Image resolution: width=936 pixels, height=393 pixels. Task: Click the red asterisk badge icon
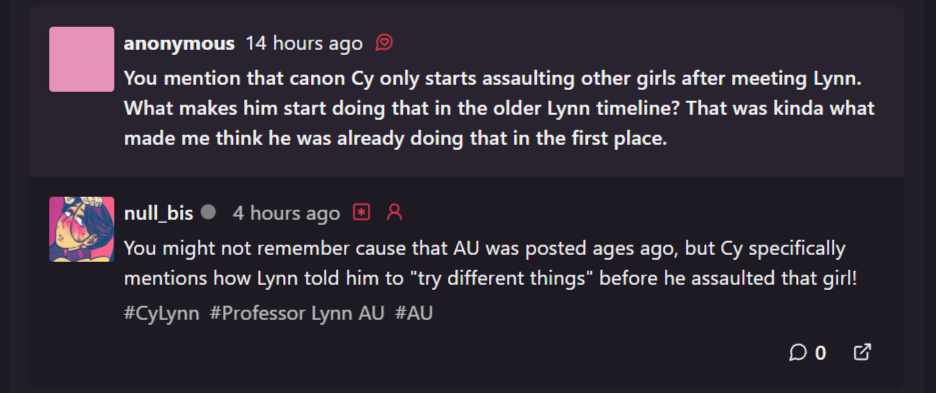tap(361, 212)
